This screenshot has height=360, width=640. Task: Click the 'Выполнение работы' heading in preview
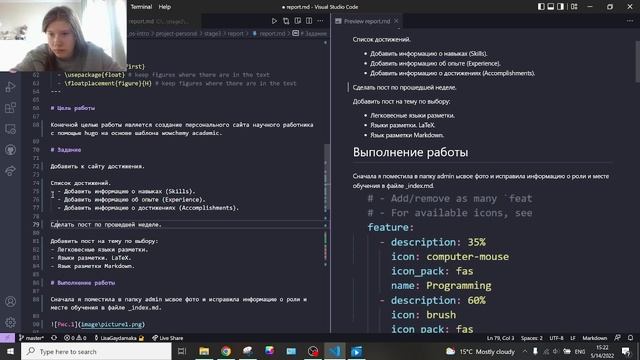coord(410,152)
